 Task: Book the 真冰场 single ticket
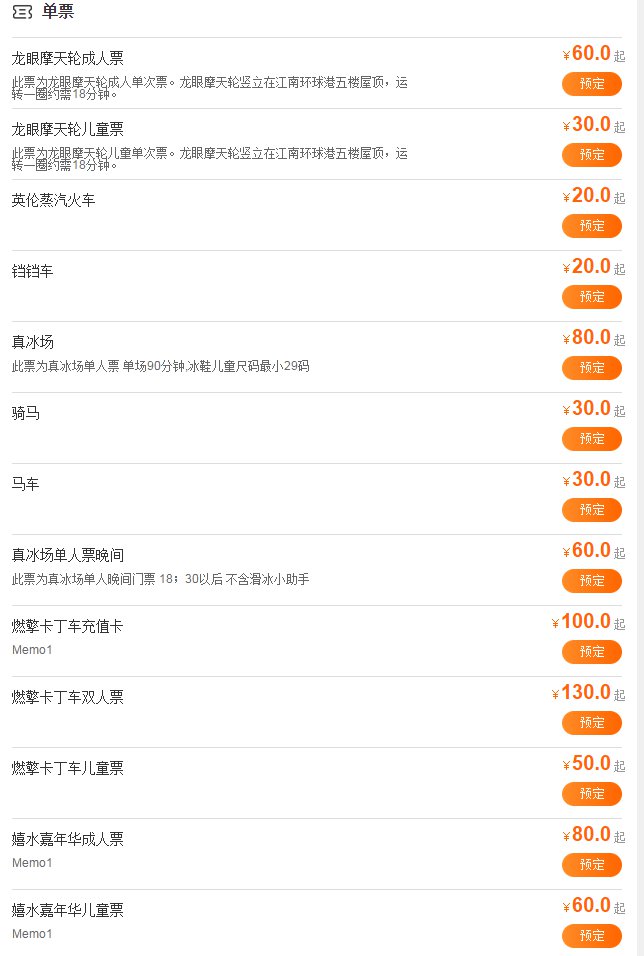(592, 367)
